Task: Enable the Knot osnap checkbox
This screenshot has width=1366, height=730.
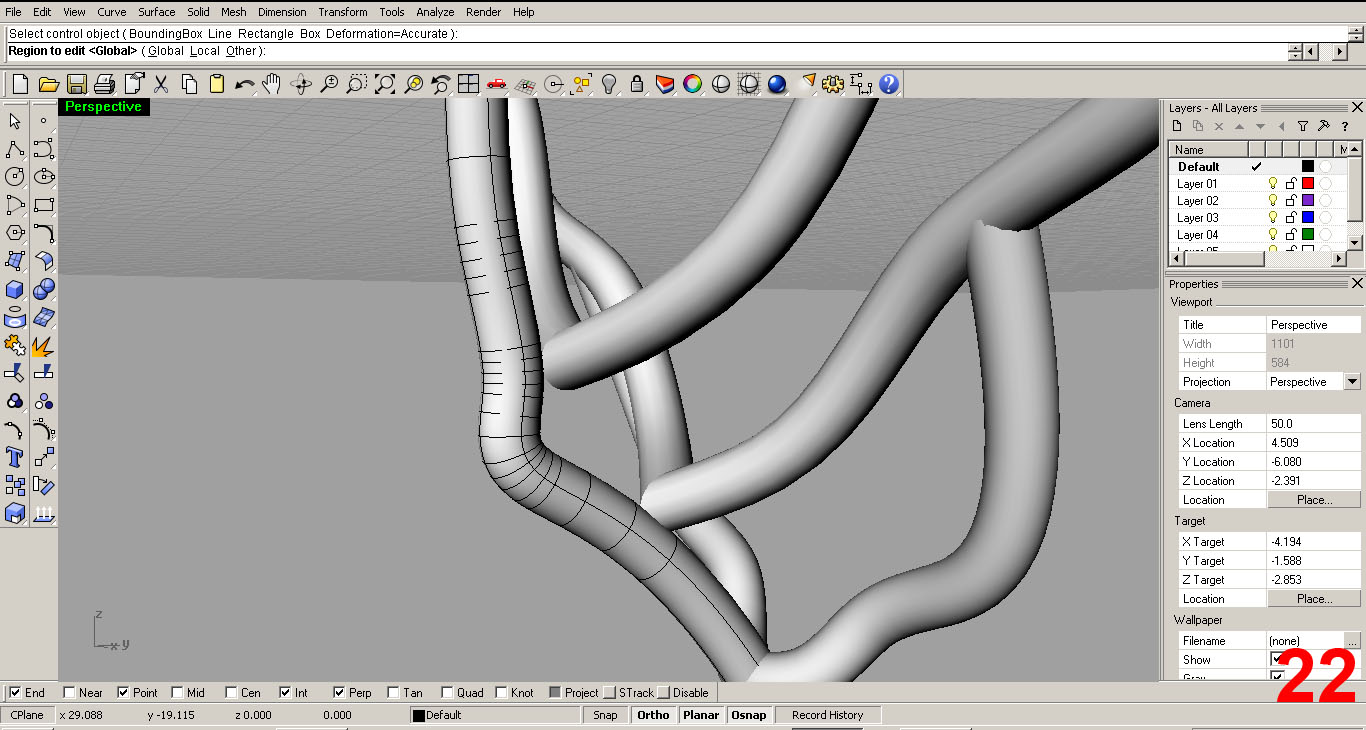Action: [501, 692]
